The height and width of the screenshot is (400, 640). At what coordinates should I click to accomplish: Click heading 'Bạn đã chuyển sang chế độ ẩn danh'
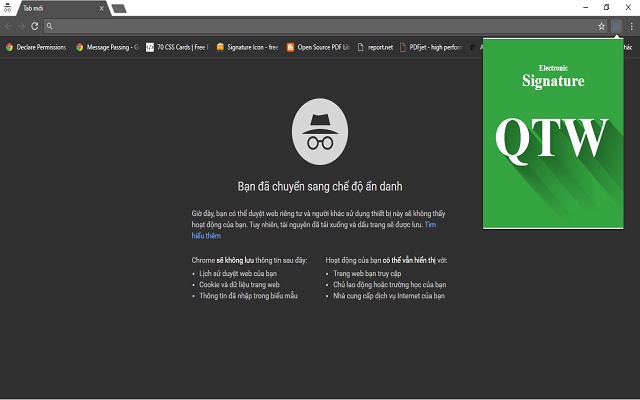320,187
